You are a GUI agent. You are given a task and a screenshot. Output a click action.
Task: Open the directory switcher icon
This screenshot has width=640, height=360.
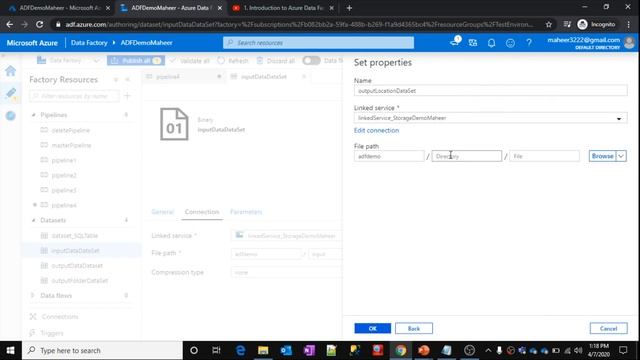[x=473, y=42]
